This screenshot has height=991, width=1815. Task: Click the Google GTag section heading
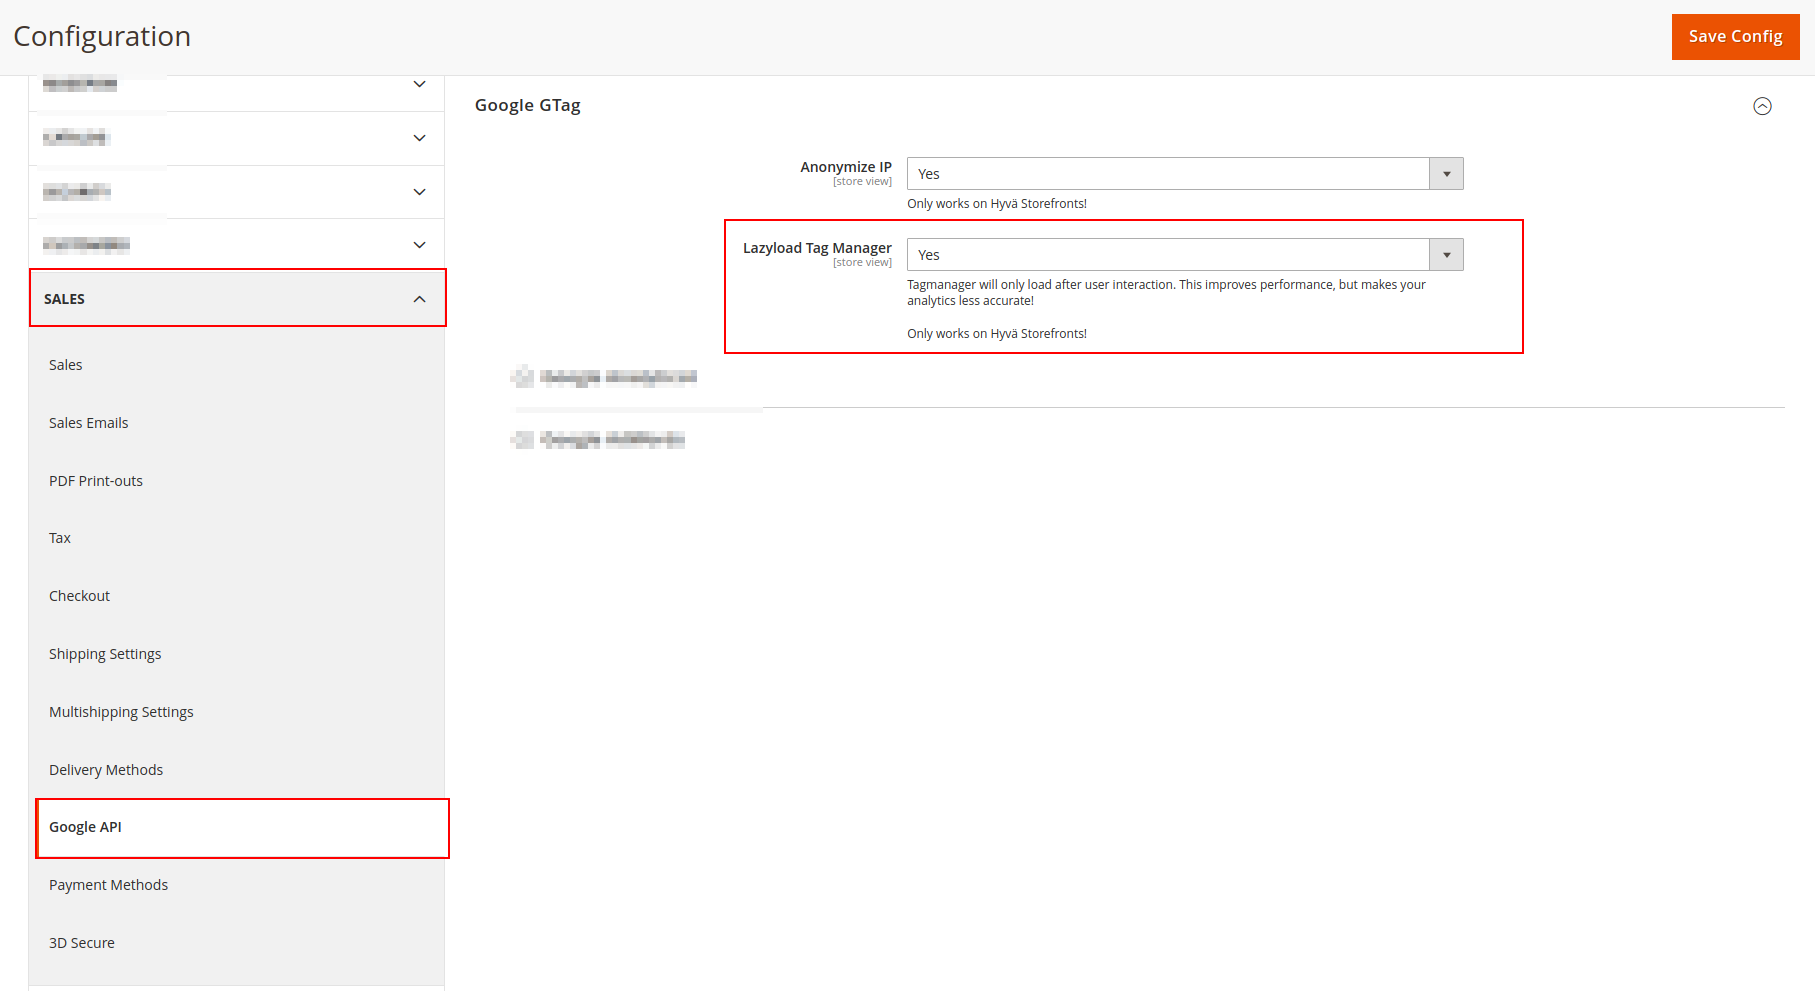coord(528,106)
